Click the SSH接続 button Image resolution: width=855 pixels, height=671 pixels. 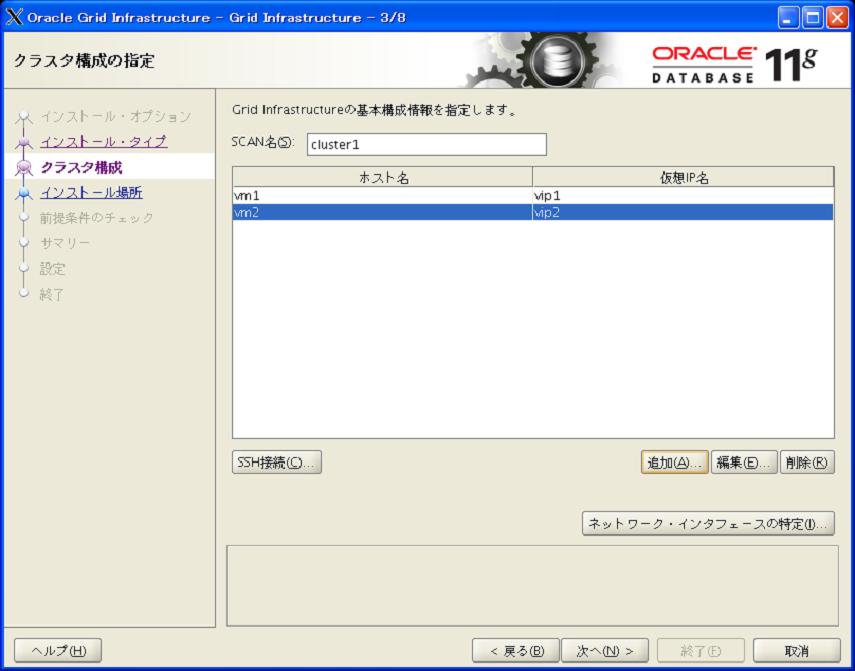click(276, 462)
